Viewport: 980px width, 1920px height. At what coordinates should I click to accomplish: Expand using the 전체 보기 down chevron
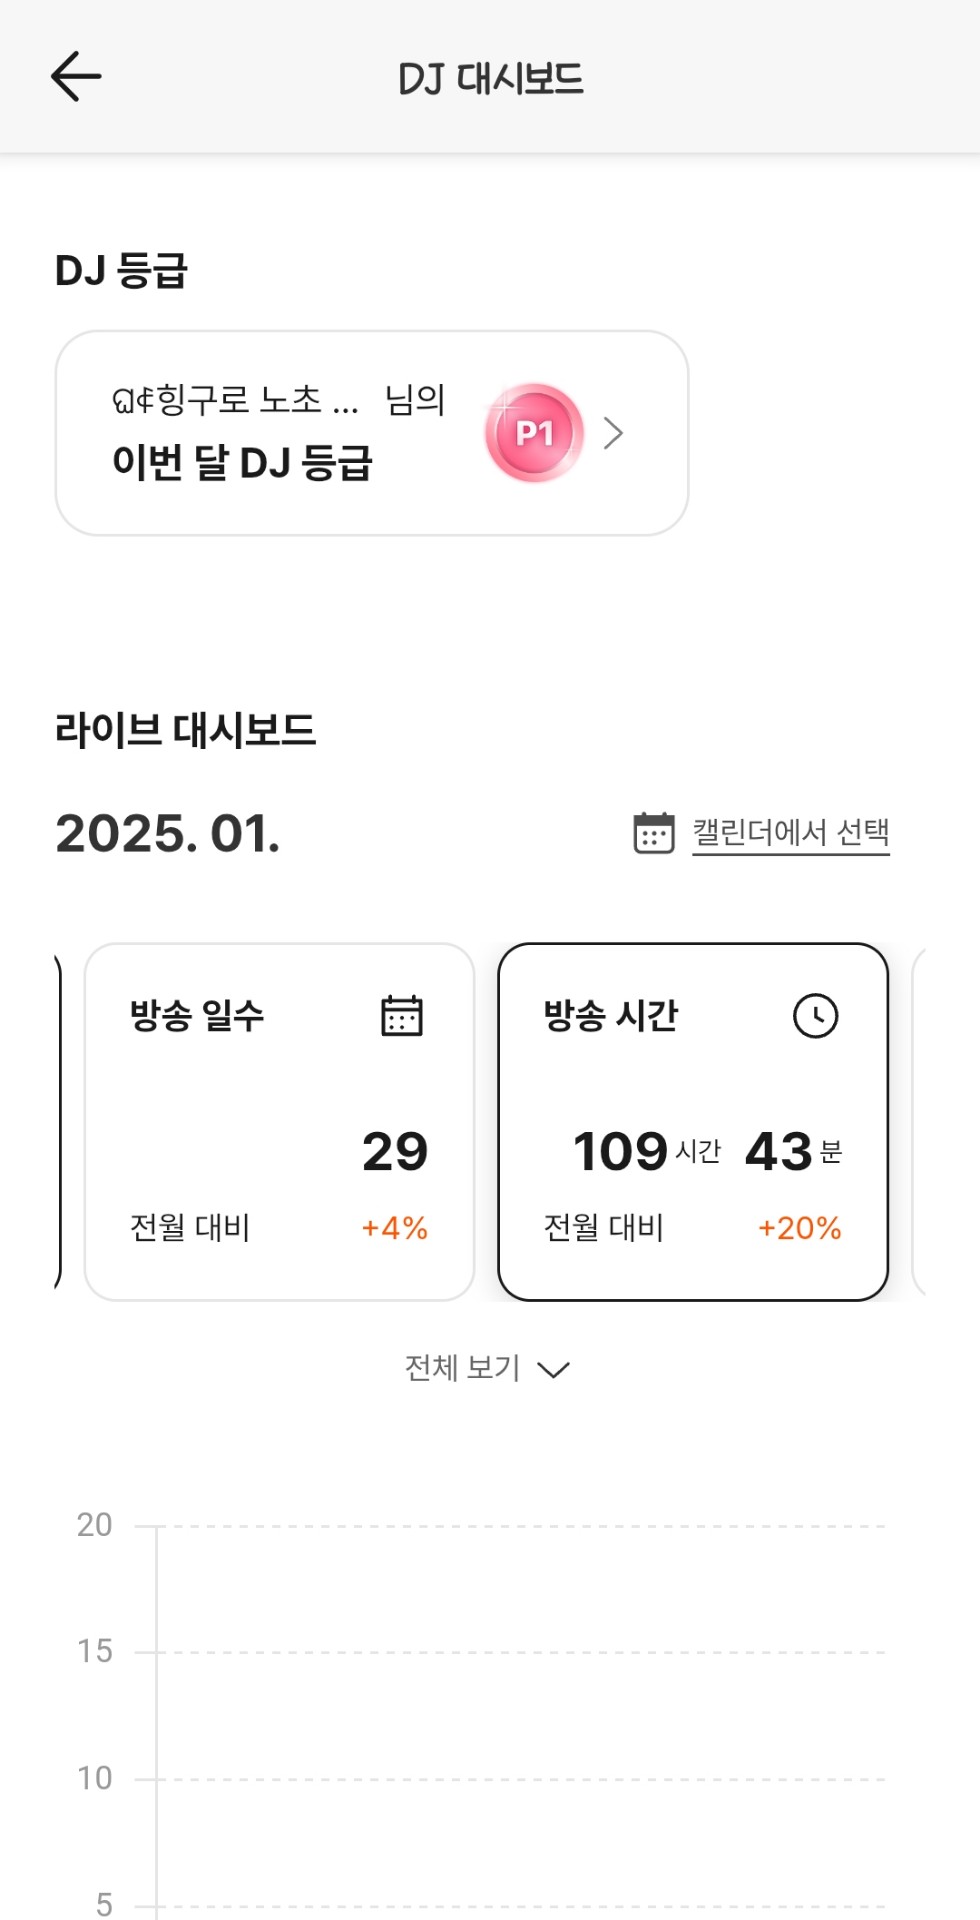[x=553, y=1369]
